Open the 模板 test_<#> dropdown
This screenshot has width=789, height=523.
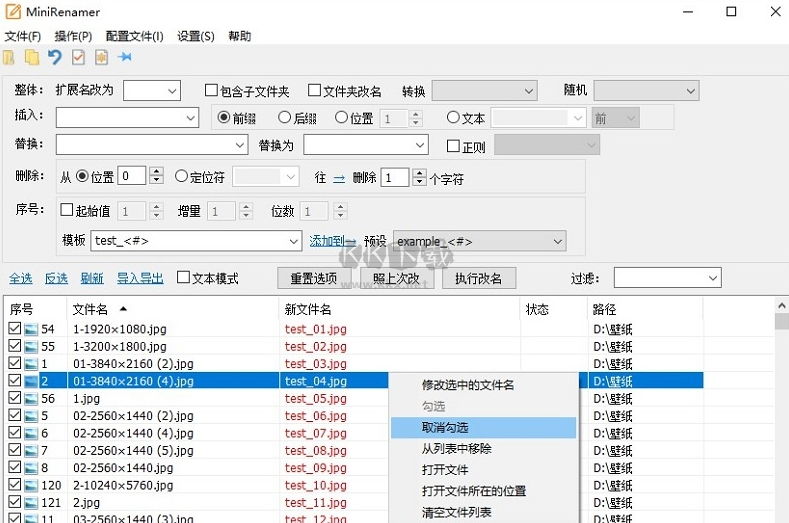click(x=293, y=241)
